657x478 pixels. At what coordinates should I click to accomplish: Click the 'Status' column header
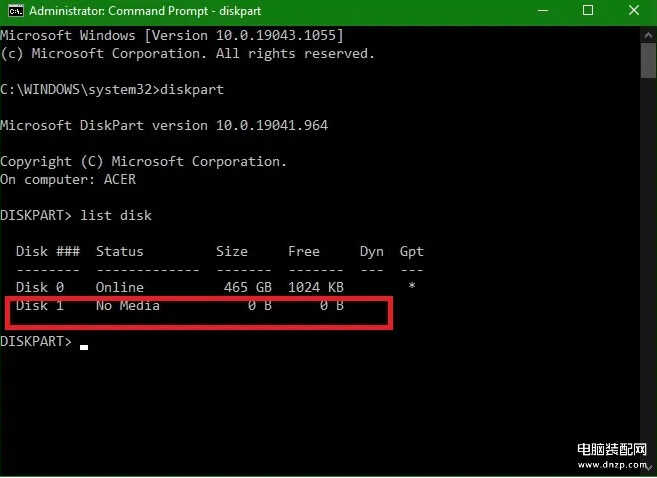(120, 251)
